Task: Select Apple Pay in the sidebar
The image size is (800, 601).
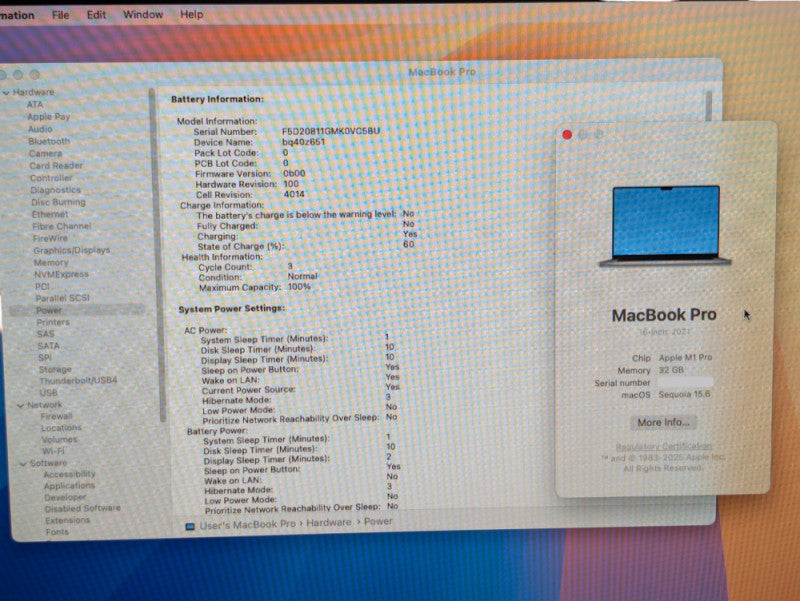Action: pyautogui.click(x=48, y=117)
